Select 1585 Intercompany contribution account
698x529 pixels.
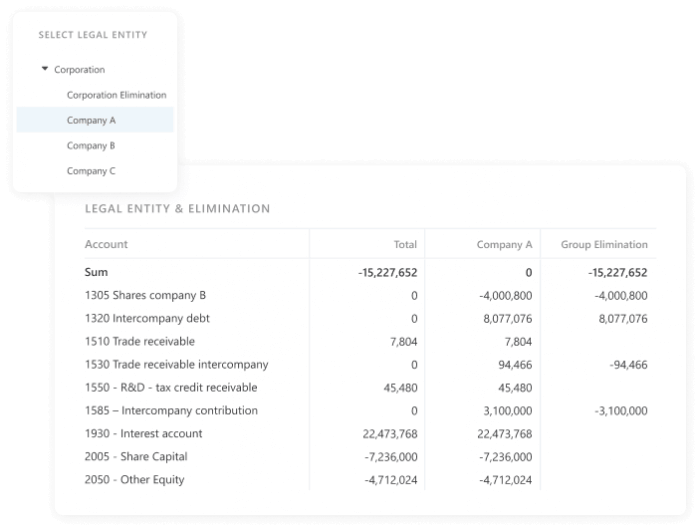171,411
